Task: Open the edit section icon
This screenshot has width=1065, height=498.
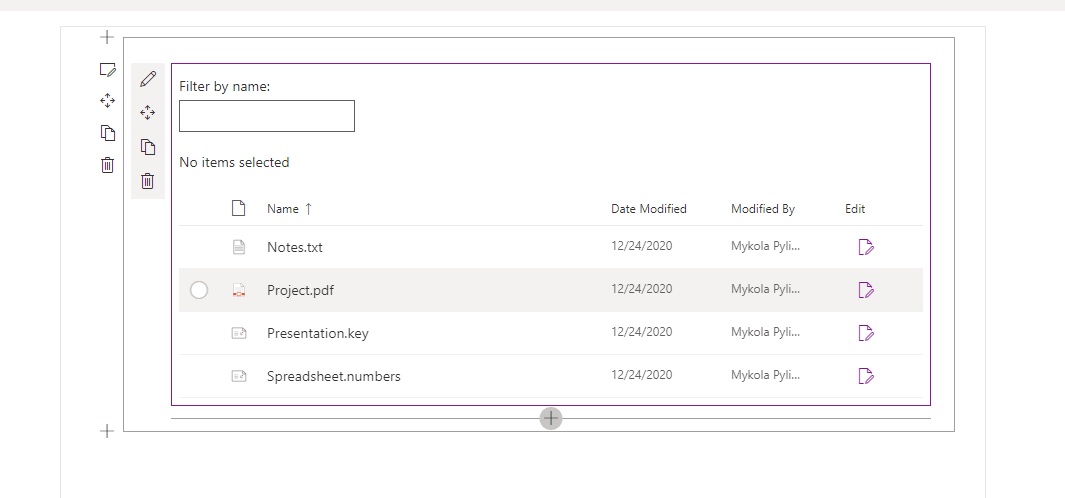Action: [x=107, y=69]
